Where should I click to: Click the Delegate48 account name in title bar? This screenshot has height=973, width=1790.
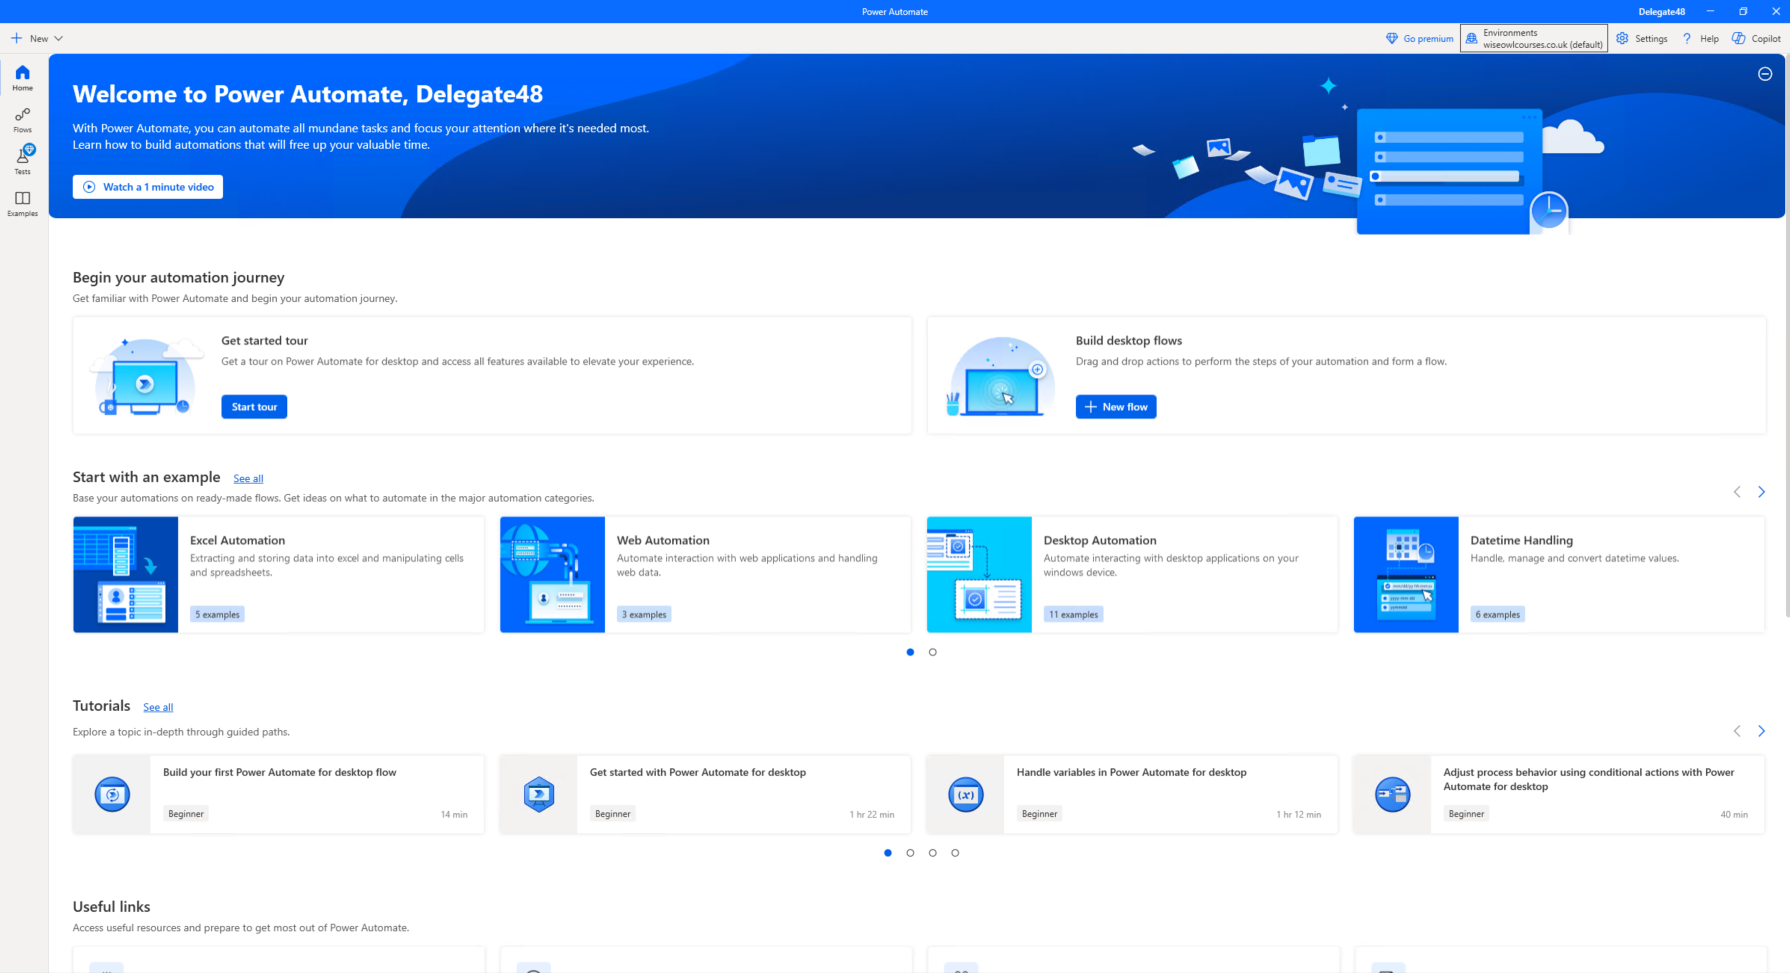point(1661,12)
